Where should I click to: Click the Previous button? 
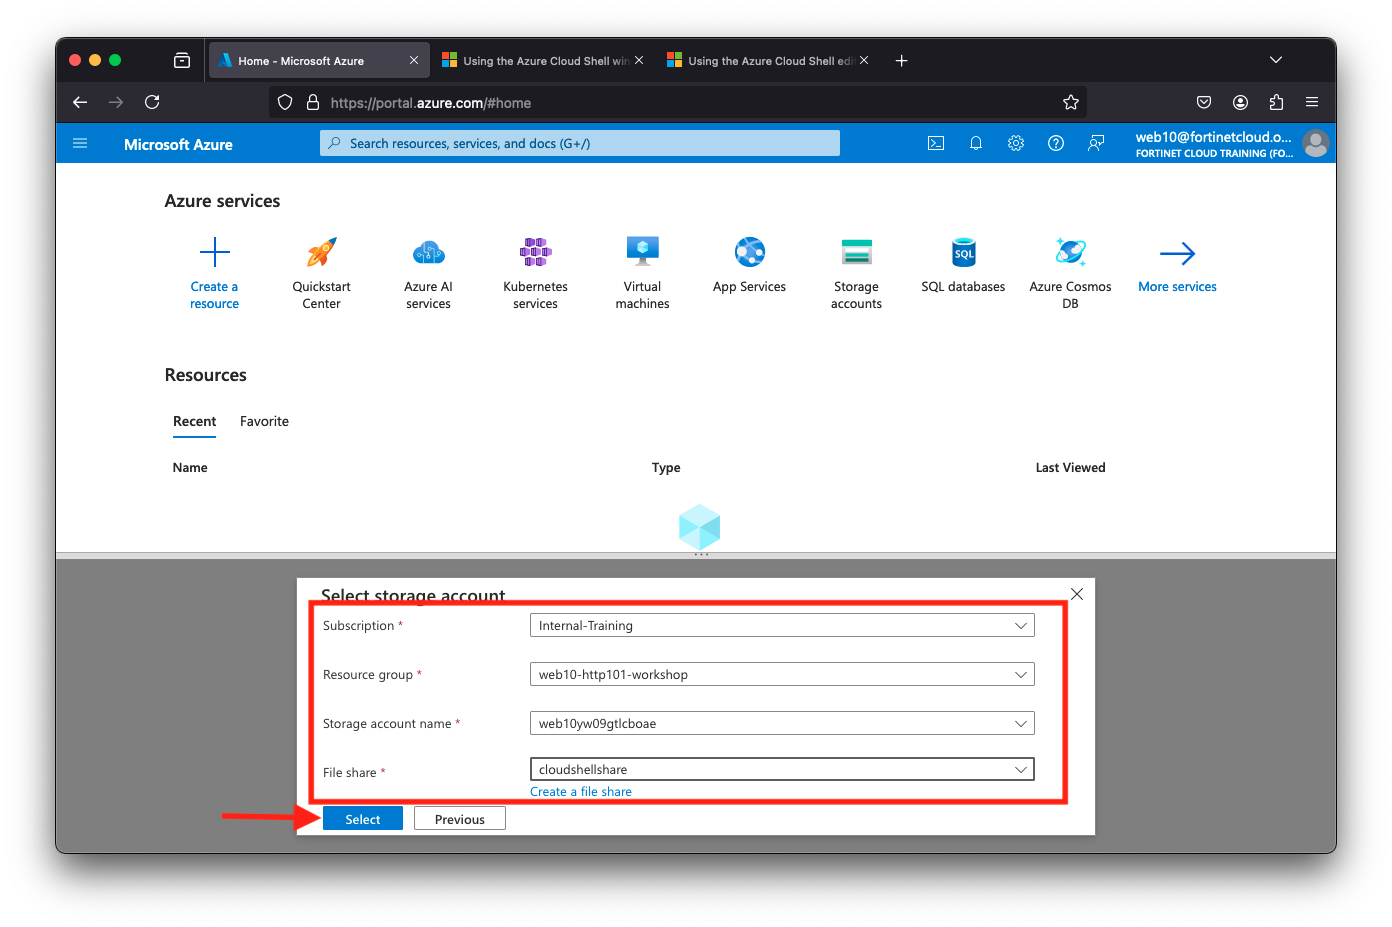(460, 819)
